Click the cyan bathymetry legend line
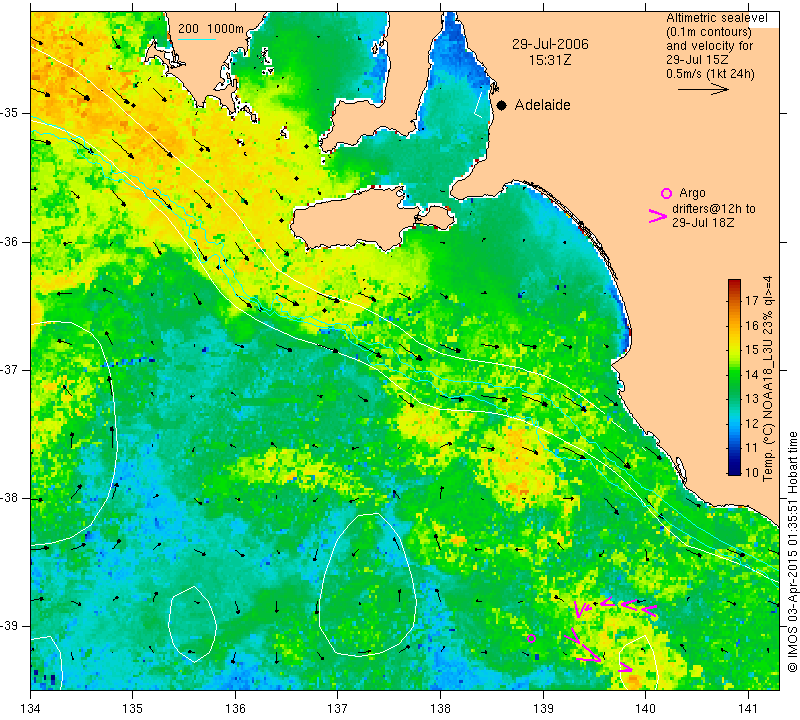Screen dimensions: 800x720 [x=197, y=39]
